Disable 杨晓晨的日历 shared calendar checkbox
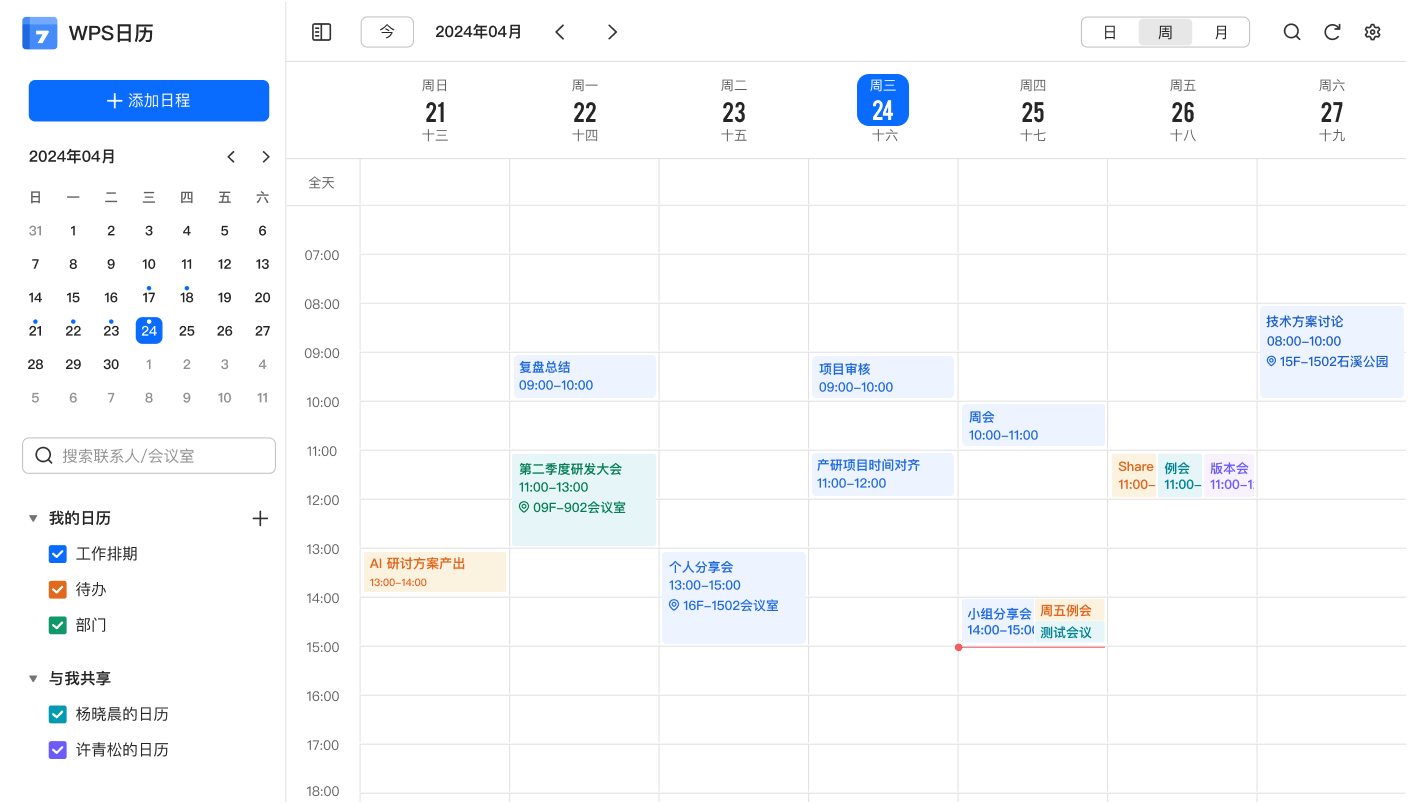The height and width of the screenshot is (804, 1408). [58, 714]
